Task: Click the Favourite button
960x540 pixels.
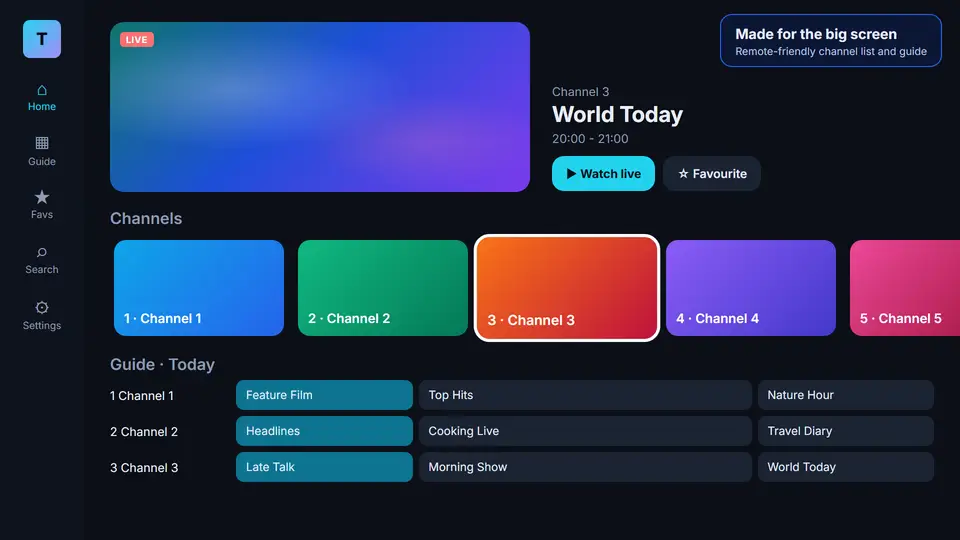Action: (x=712, y=174)
